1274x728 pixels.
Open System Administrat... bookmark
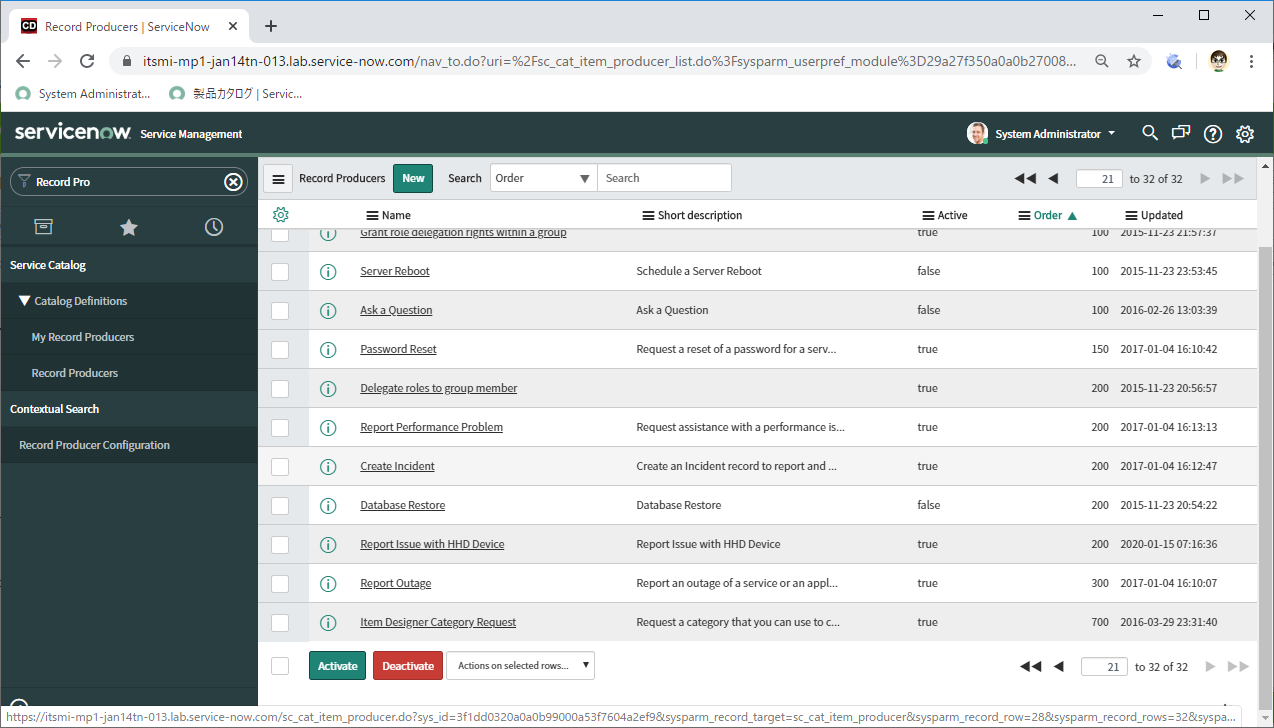coord(85,94)
